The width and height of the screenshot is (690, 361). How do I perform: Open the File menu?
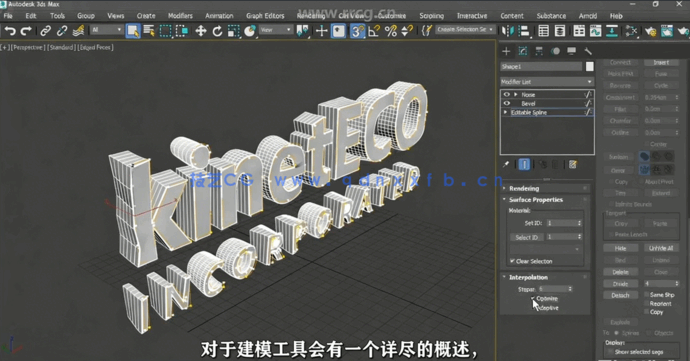8,15
